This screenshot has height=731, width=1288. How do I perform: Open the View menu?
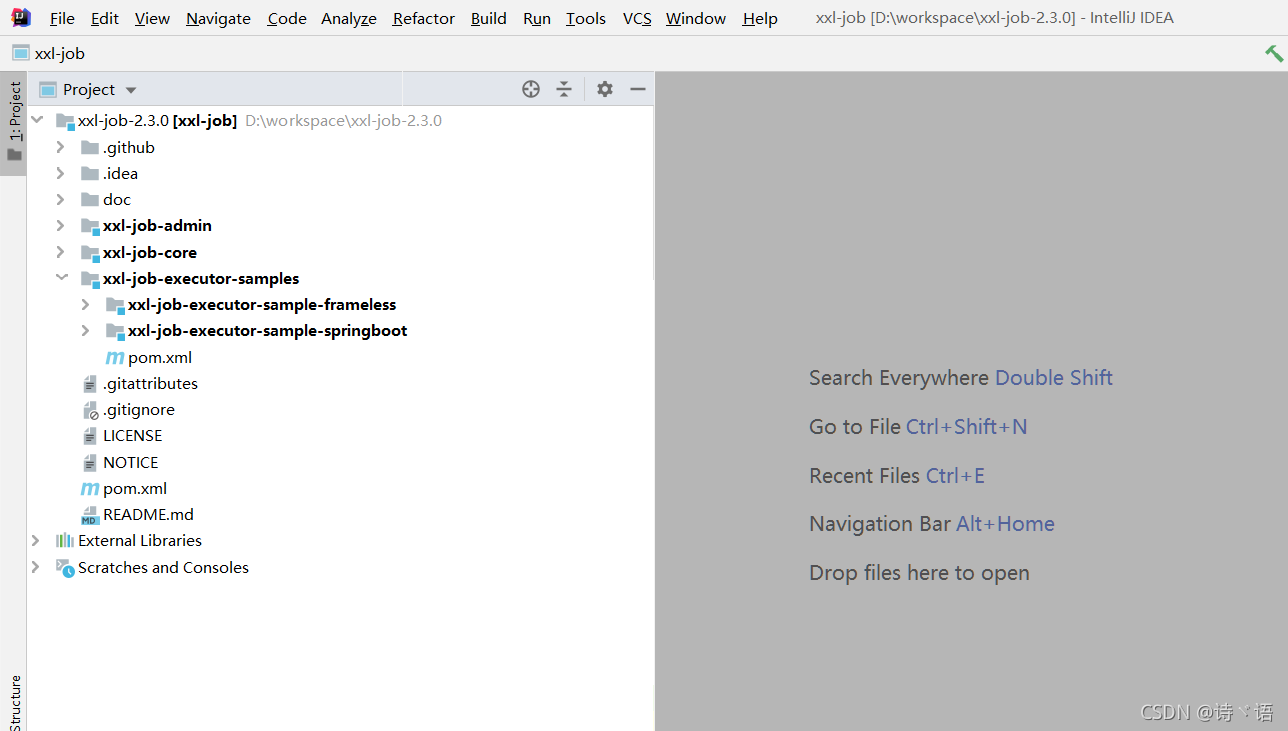152,18
